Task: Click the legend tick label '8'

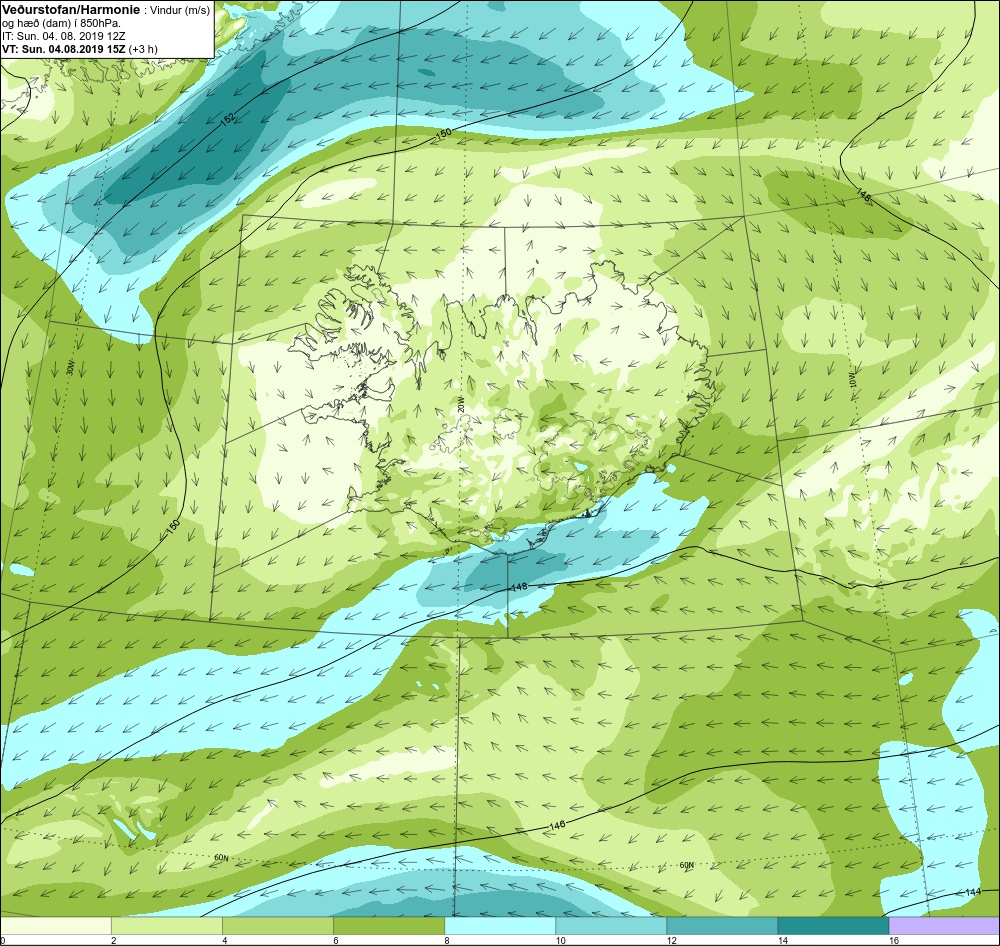Action: [446, 940]
